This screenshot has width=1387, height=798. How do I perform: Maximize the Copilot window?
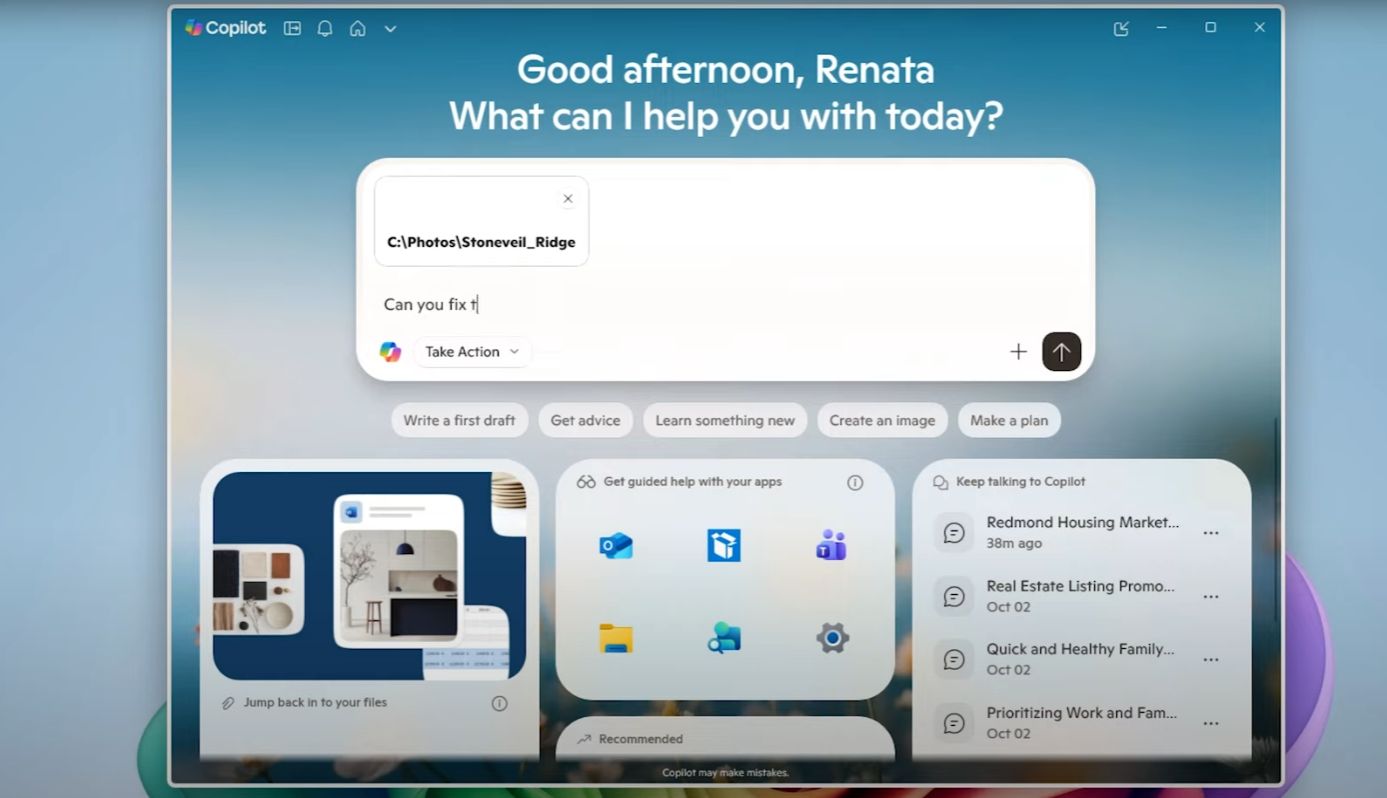tap(1210, 28)
